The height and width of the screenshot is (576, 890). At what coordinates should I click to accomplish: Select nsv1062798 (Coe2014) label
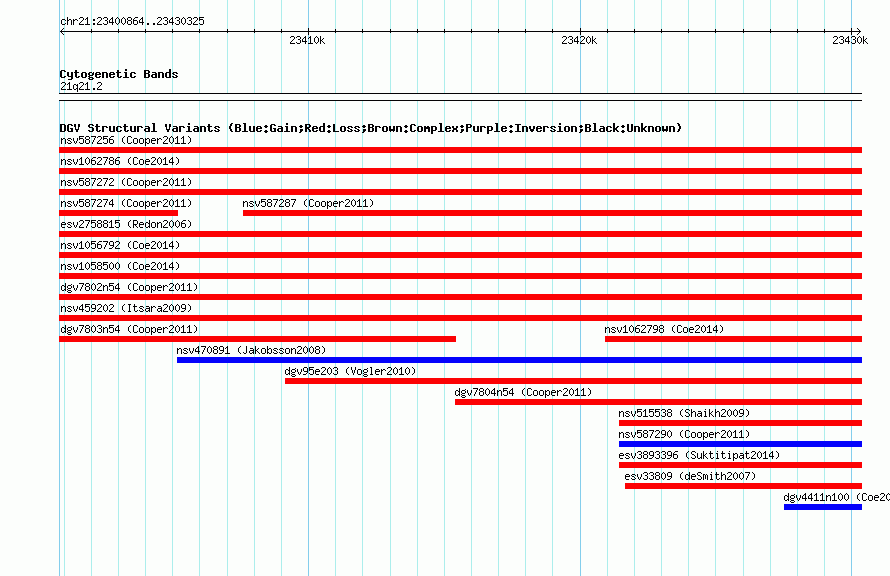click(664, 329)
